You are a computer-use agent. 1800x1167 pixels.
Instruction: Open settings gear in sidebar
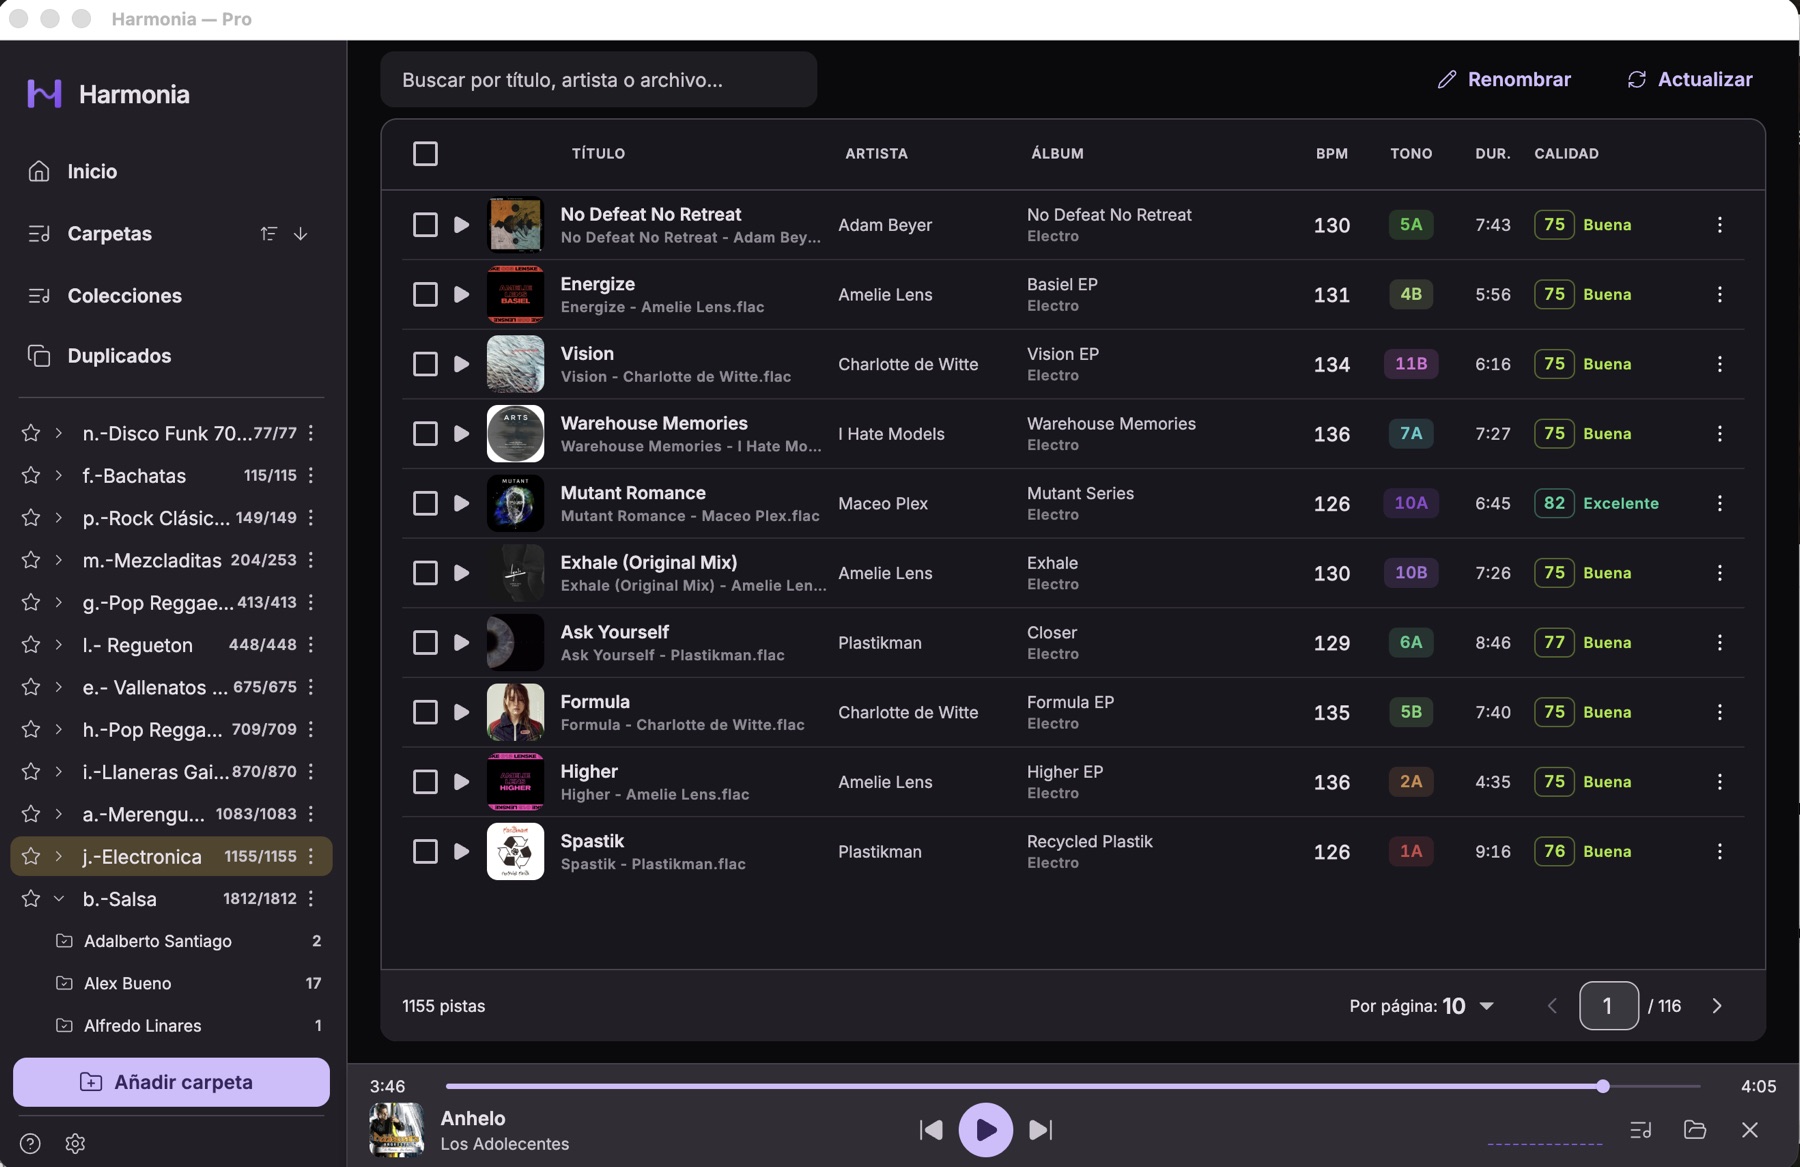point(75,1144)
